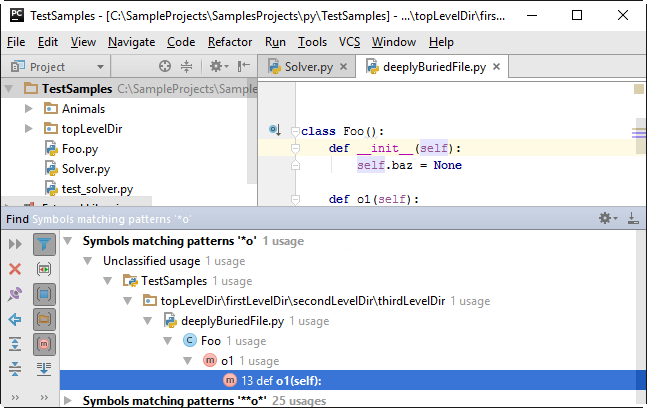Click the Foo class icon
The image size is (647, 408).
pos(189,341)
